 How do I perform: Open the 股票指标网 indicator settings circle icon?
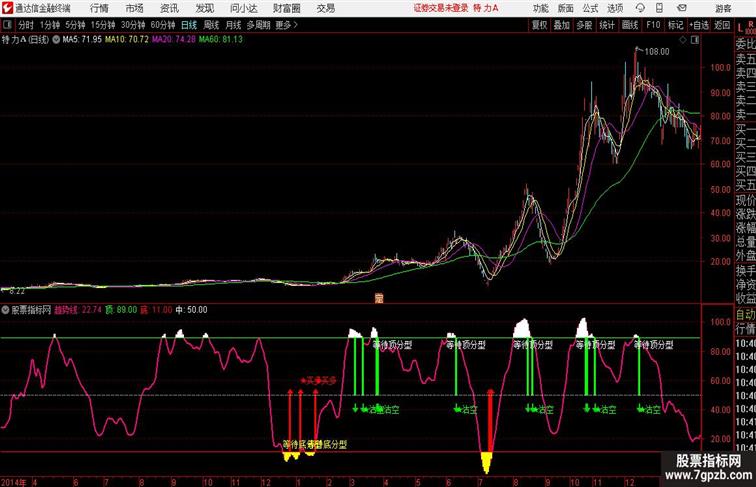point(5,310)
